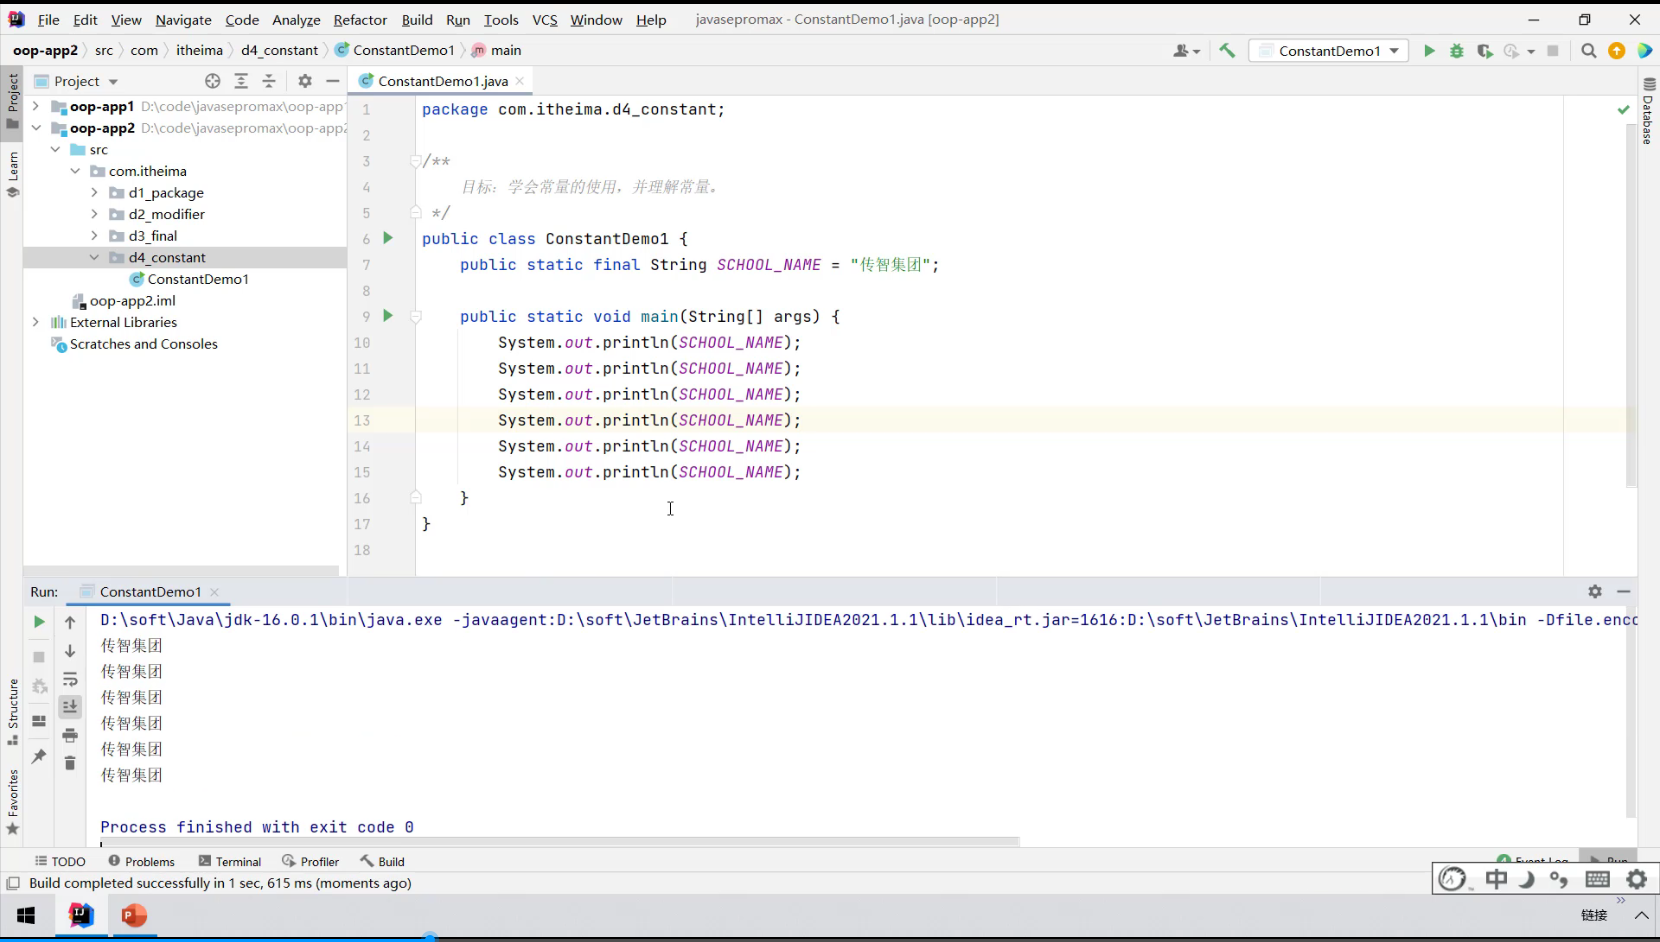Build project with the hammer icon
The image size is (1660, 942).
(1227, 51)
